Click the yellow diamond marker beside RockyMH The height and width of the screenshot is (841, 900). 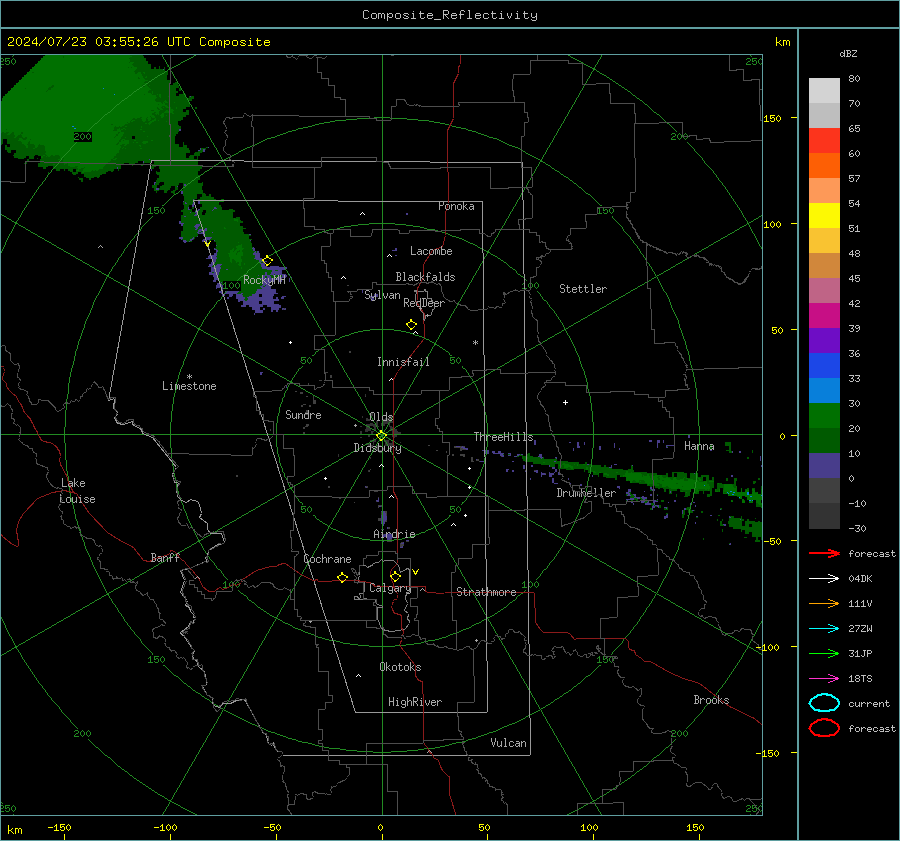pyautogui.click(x=267, y=261)
